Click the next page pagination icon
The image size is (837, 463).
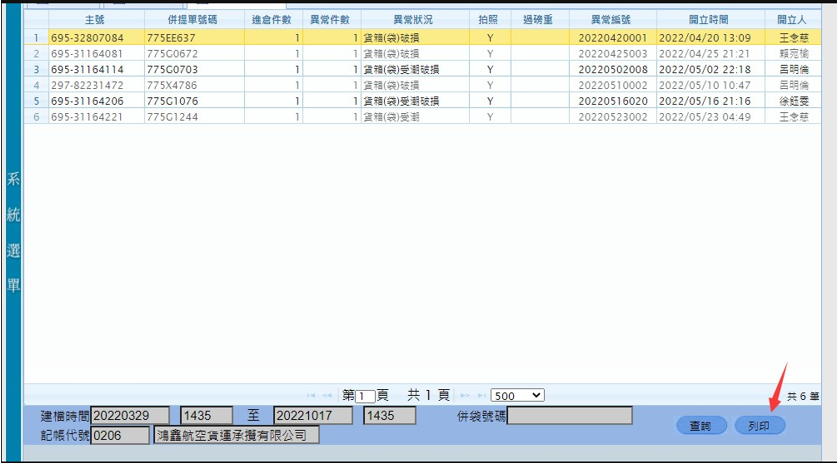tap(465, 396)
